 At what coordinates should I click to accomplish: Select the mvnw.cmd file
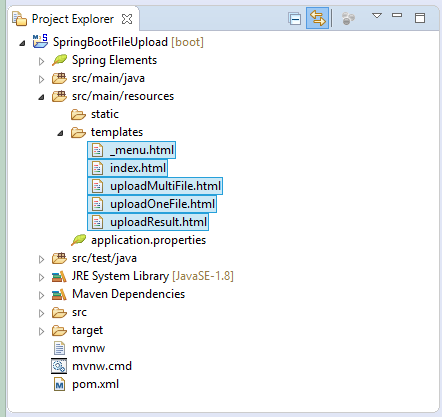92,366
